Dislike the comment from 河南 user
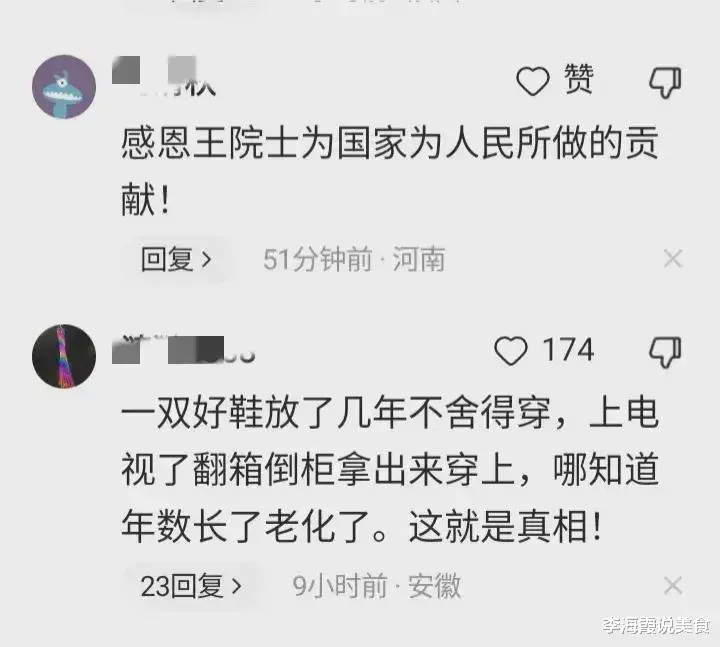This screenshot has width=720, height=647. coord(664,83)
